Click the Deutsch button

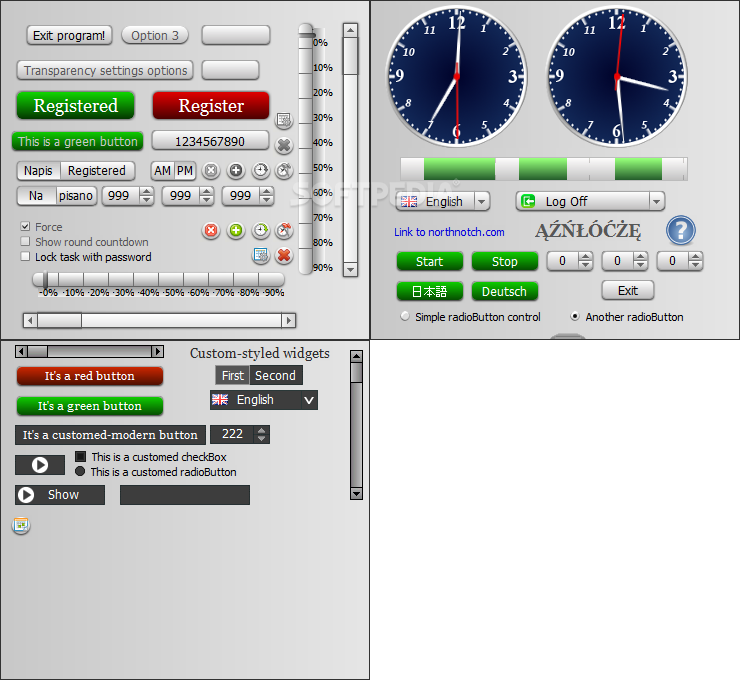pos(505,291)
